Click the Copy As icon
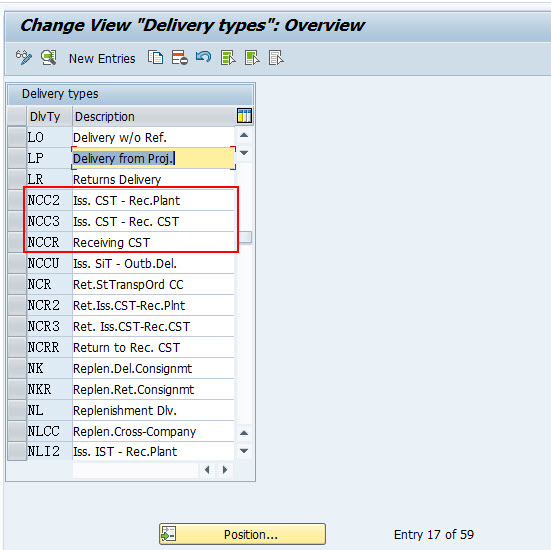The width and height of the screenshot is (551, 550). click(x=155, y=58)
